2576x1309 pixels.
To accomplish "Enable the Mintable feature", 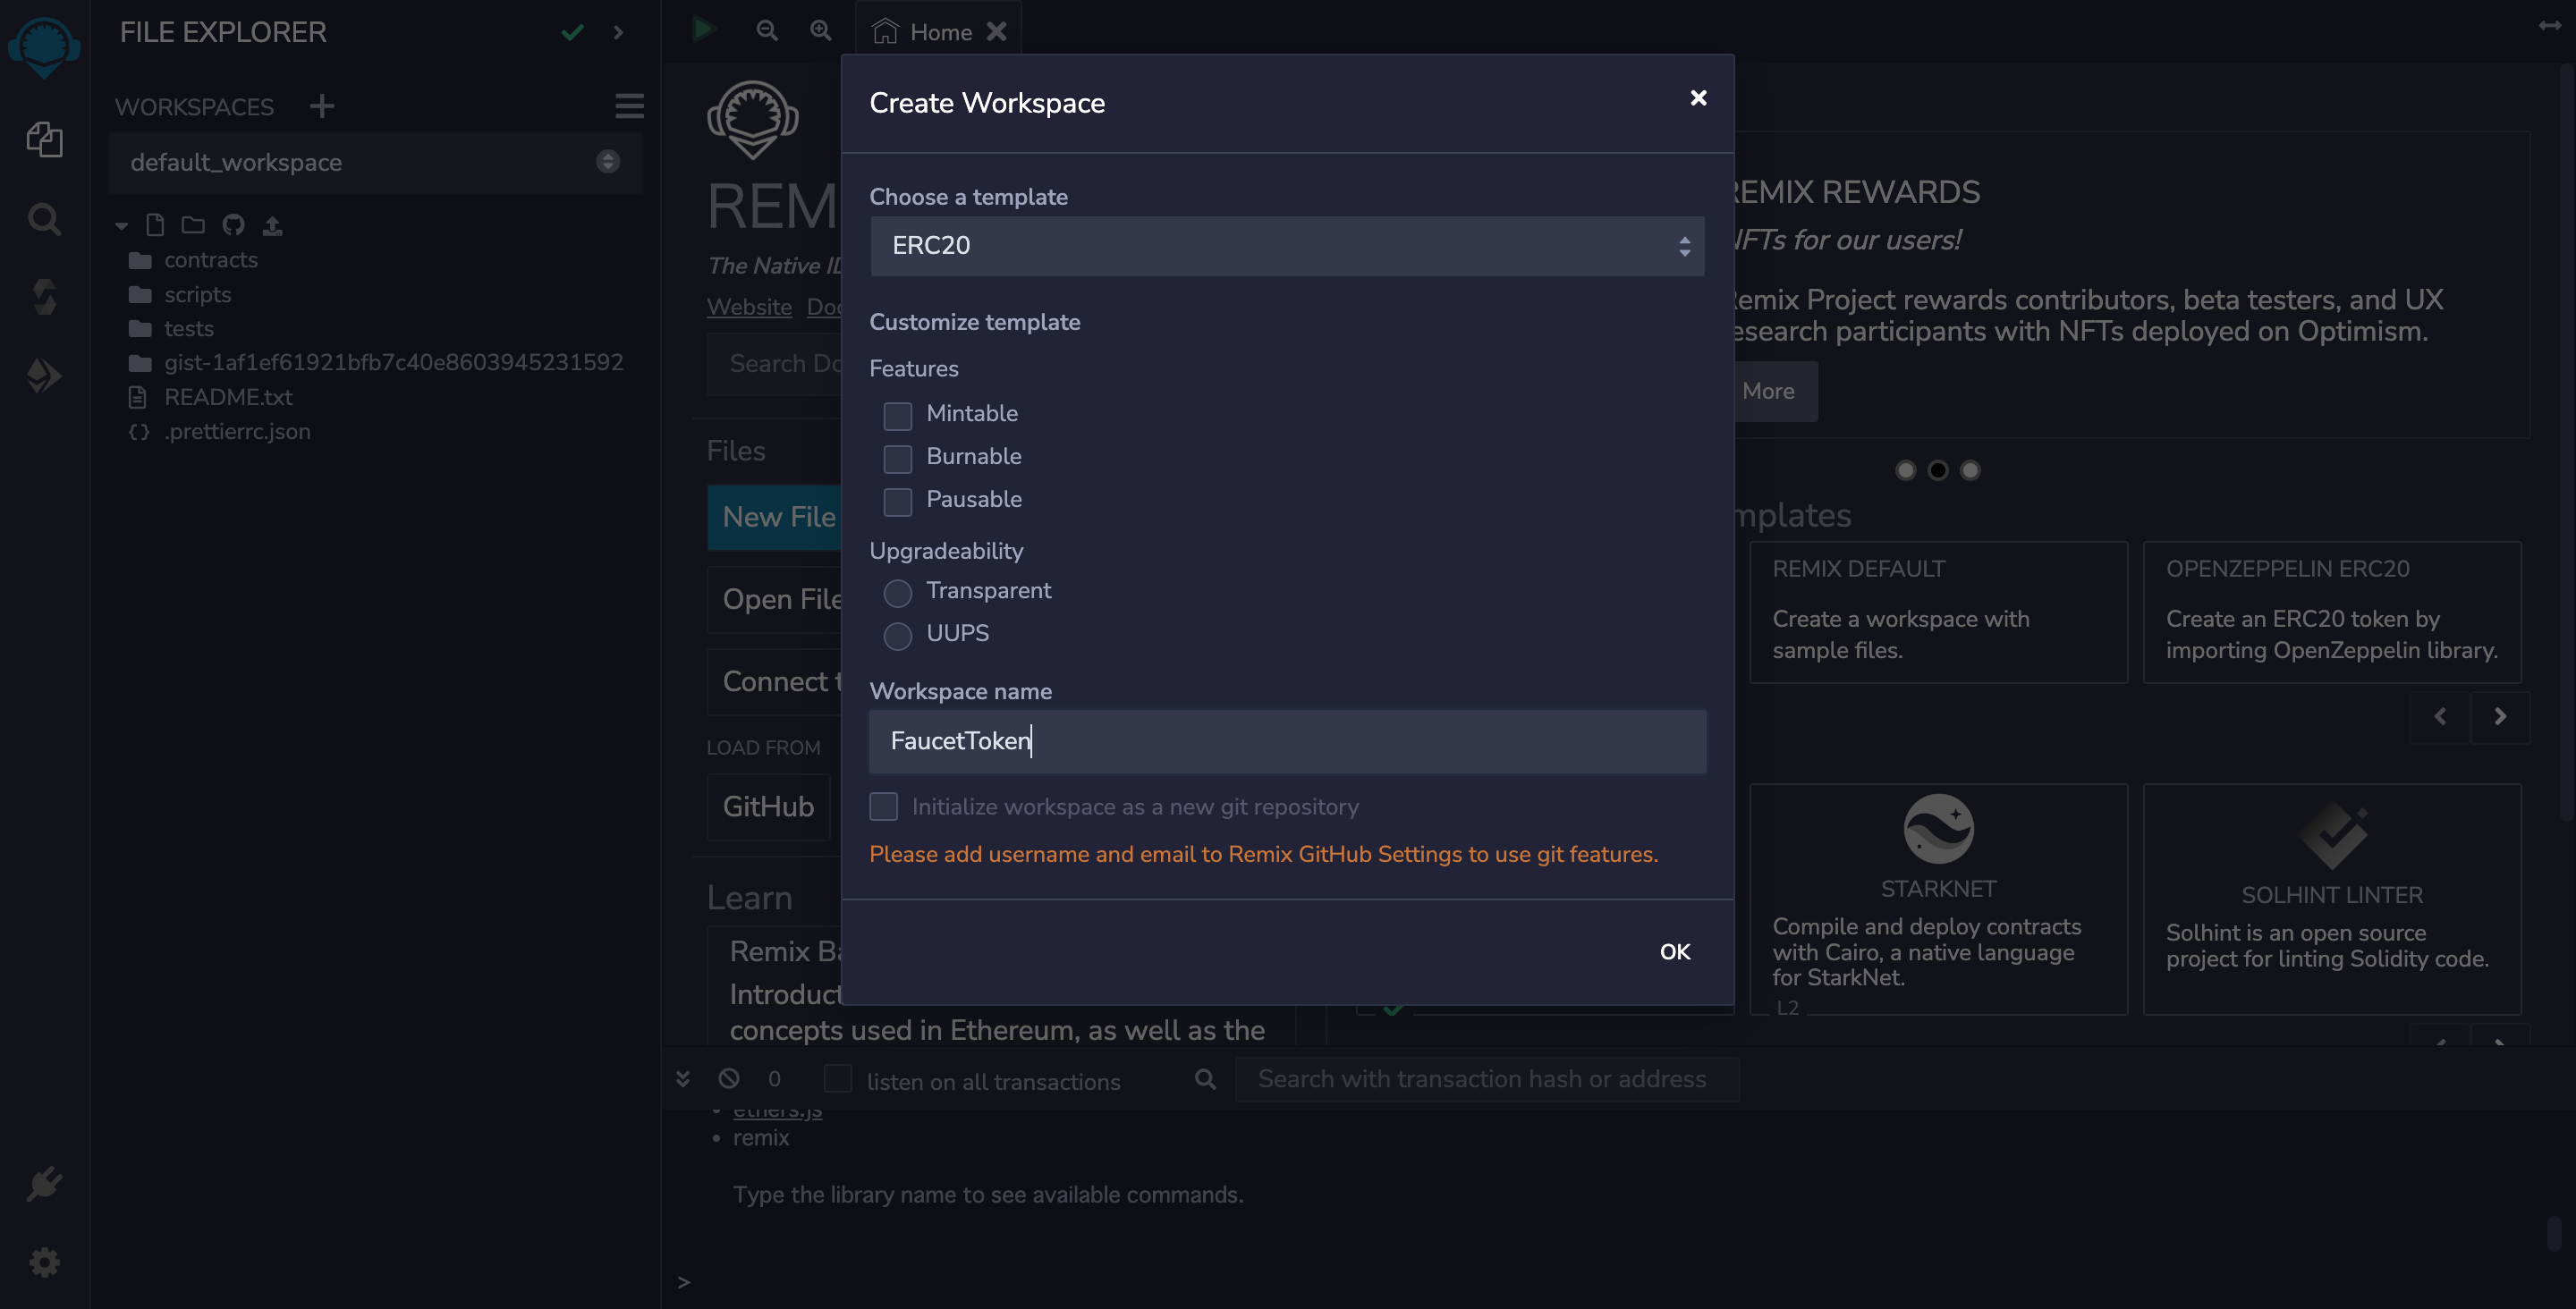I will pos(897,415).
